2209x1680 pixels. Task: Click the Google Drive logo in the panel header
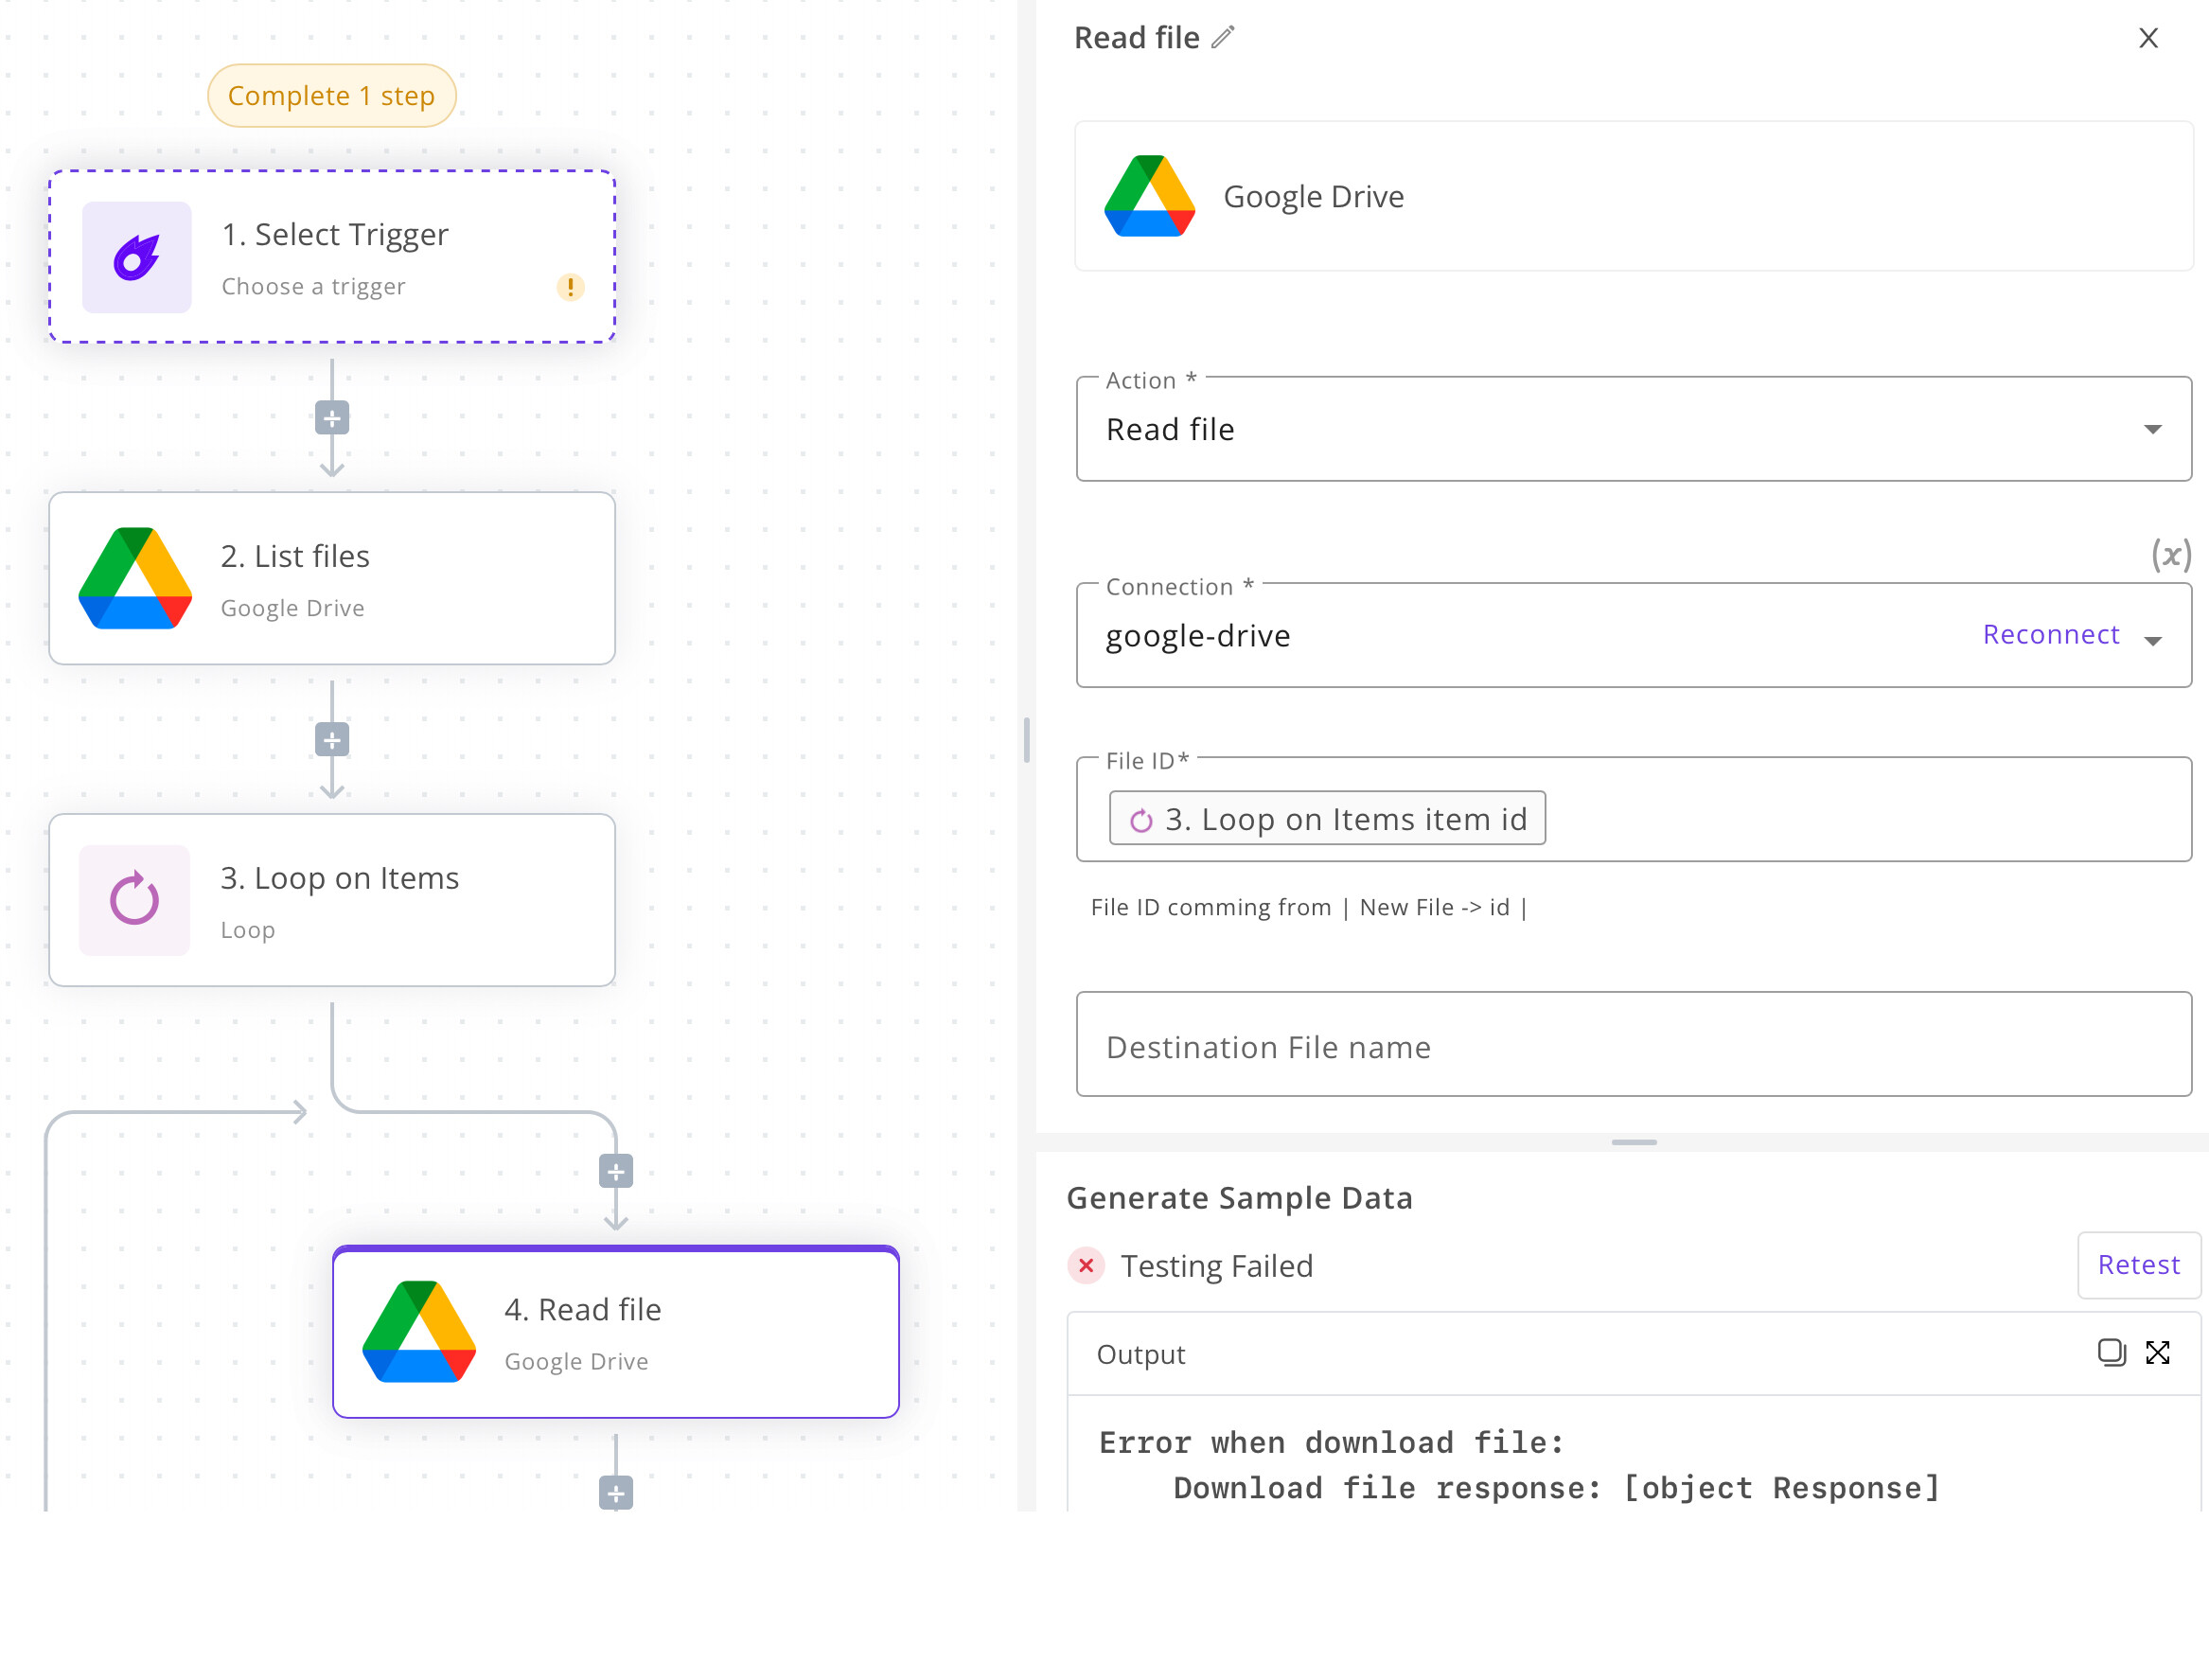tap(1149, 196)
